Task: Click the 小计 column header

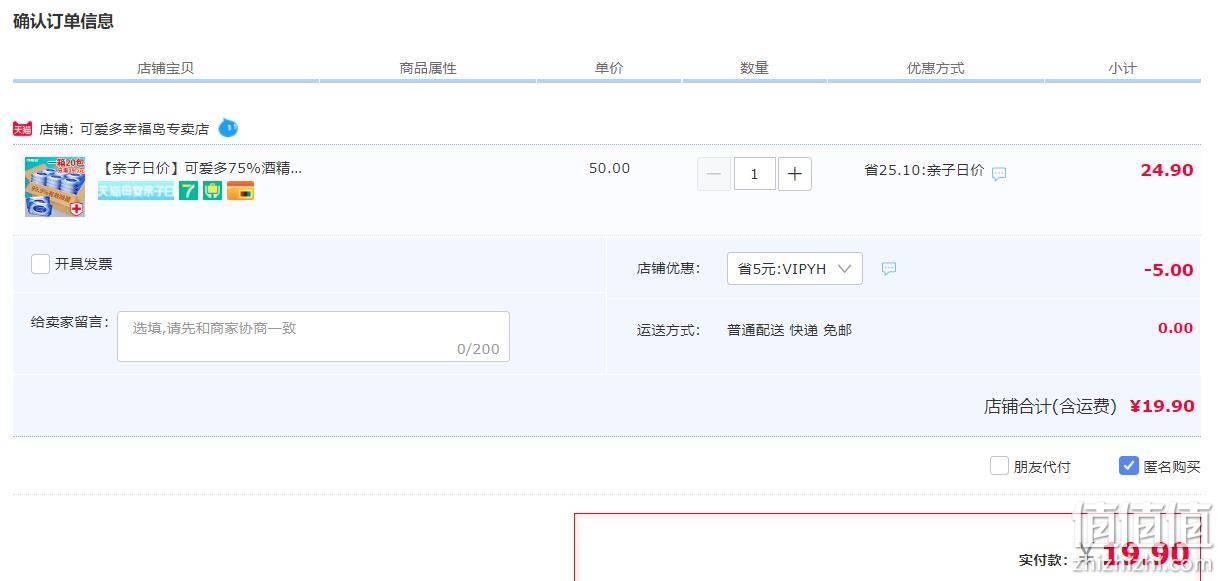Action: pos(1122,68)
